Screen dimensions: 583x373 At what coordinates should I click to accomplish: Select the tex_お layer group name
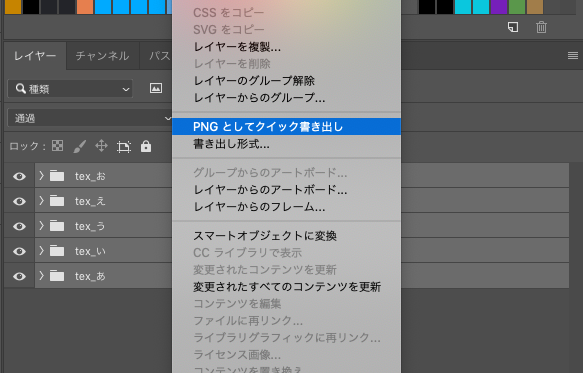point(90,176)
